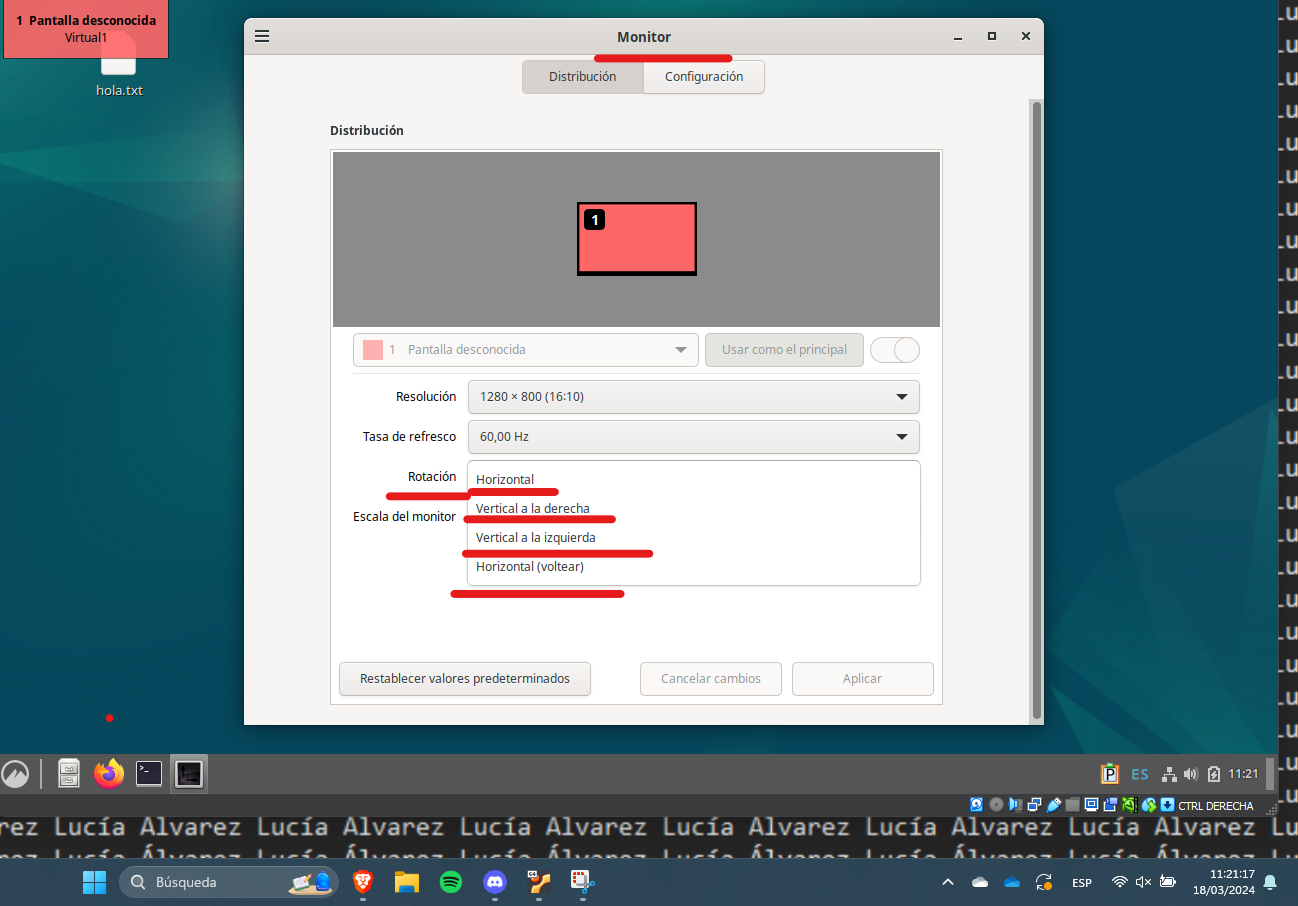The width and height of the screenshot is (1298, 906).
Task: Open the Pantalla desconocida display selector
Action: pyautogui.click(x=525, y=350)
